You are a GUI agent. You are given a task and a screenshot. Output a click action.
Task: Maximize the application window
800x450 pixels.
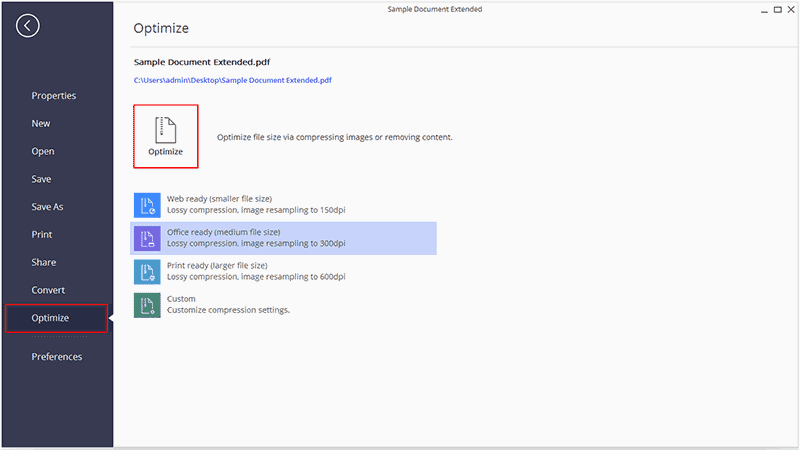point(778,10)
